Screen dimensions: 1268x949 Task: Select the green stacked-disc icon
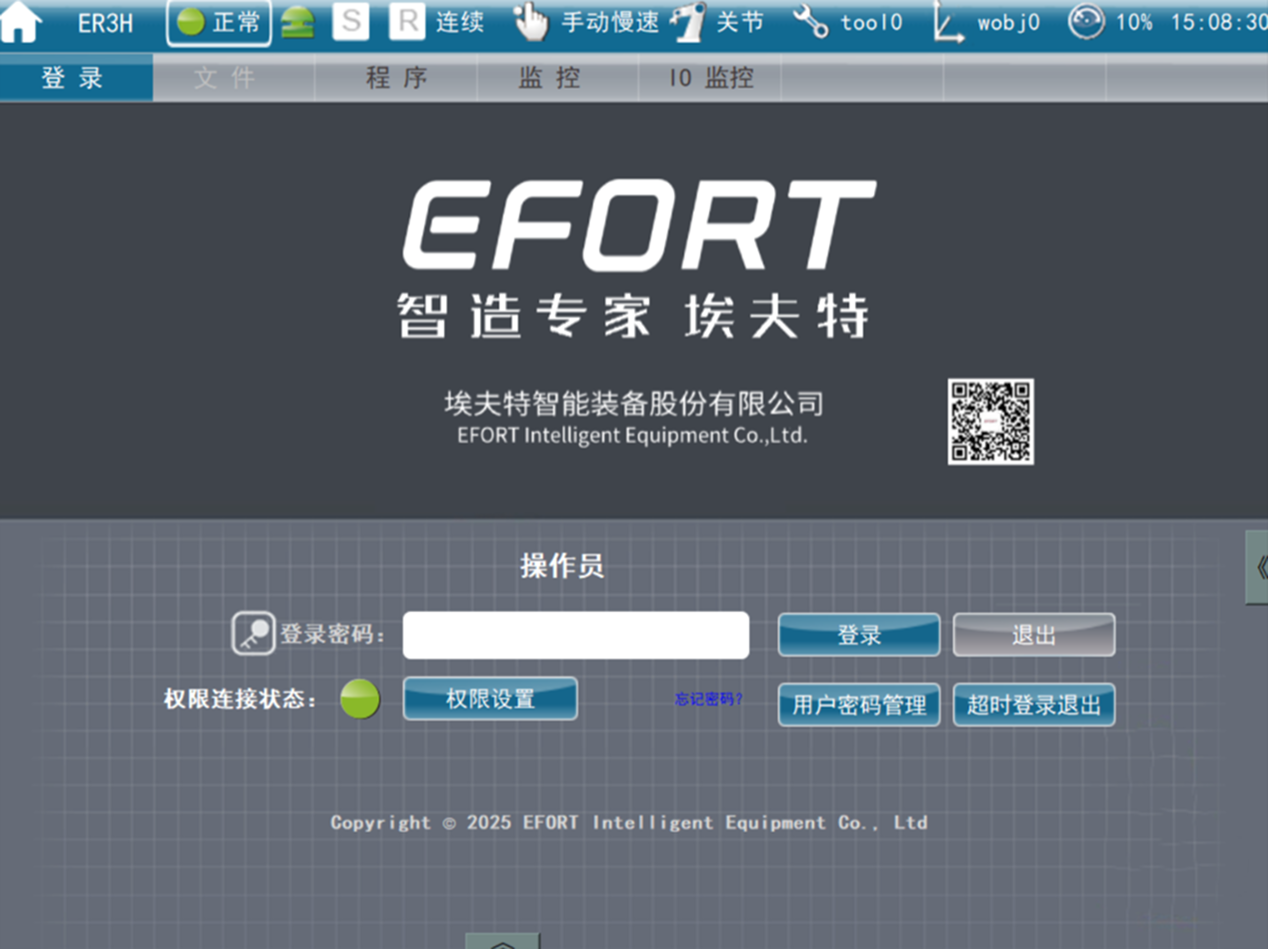tap(297, 23)
